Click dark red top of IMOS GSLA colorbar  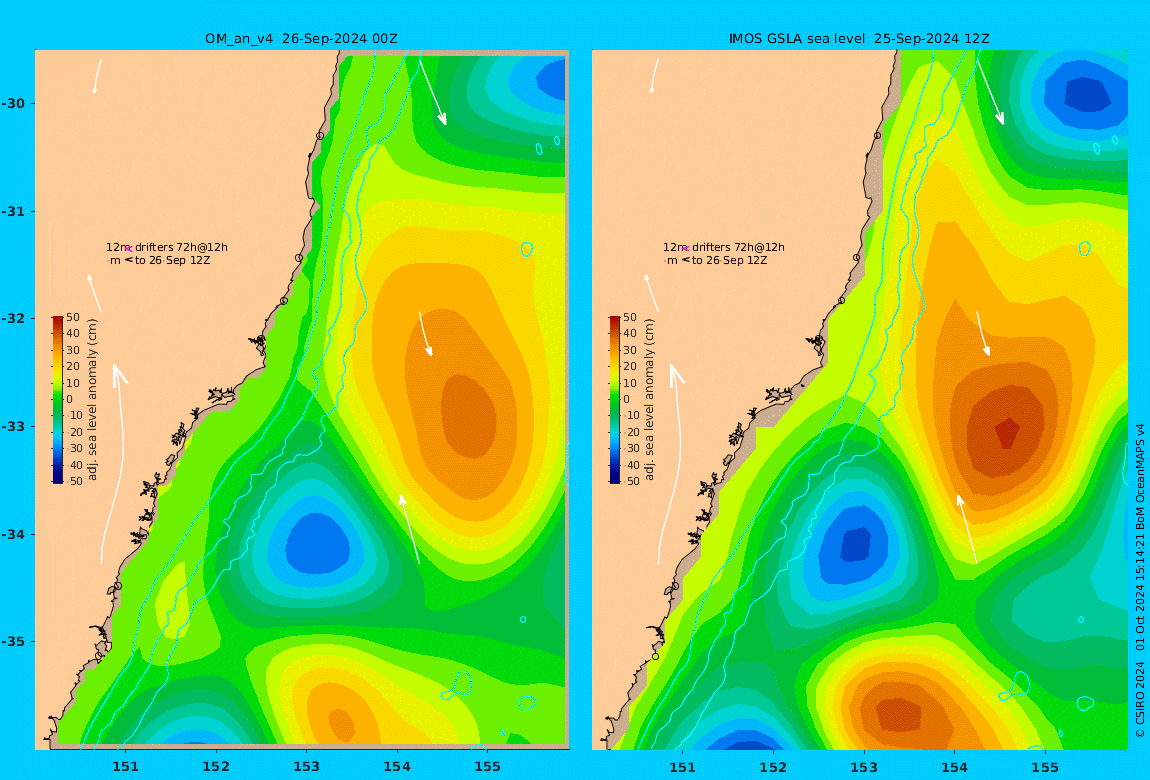(615, 320)
